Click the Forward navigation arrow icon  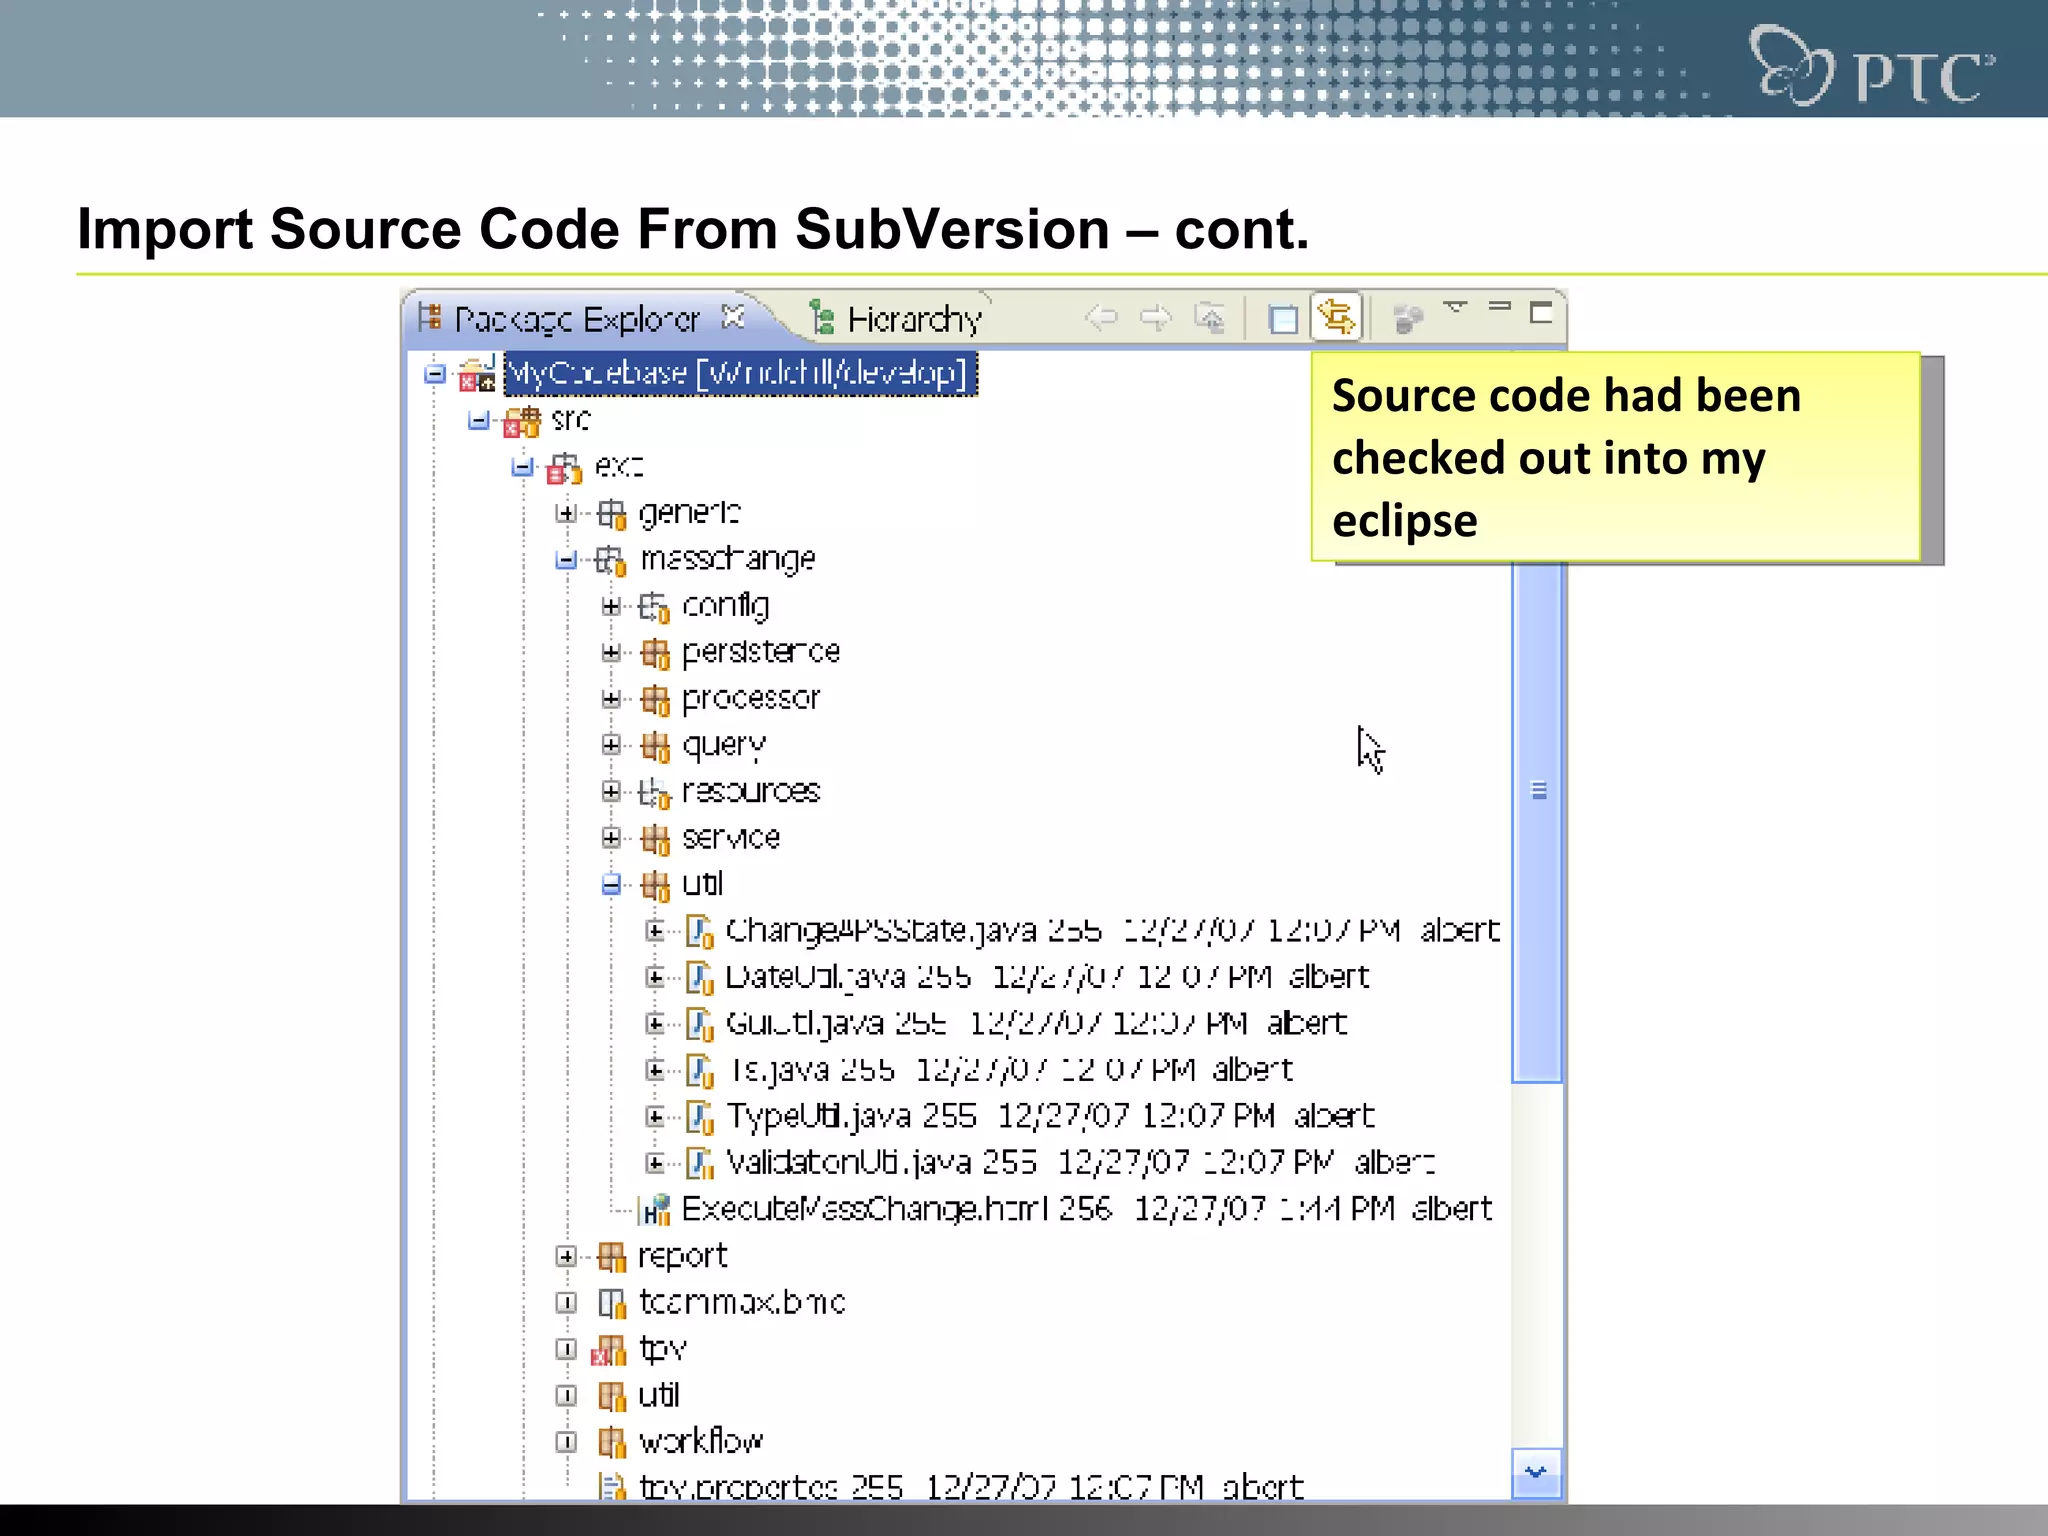pos(1155,318)
